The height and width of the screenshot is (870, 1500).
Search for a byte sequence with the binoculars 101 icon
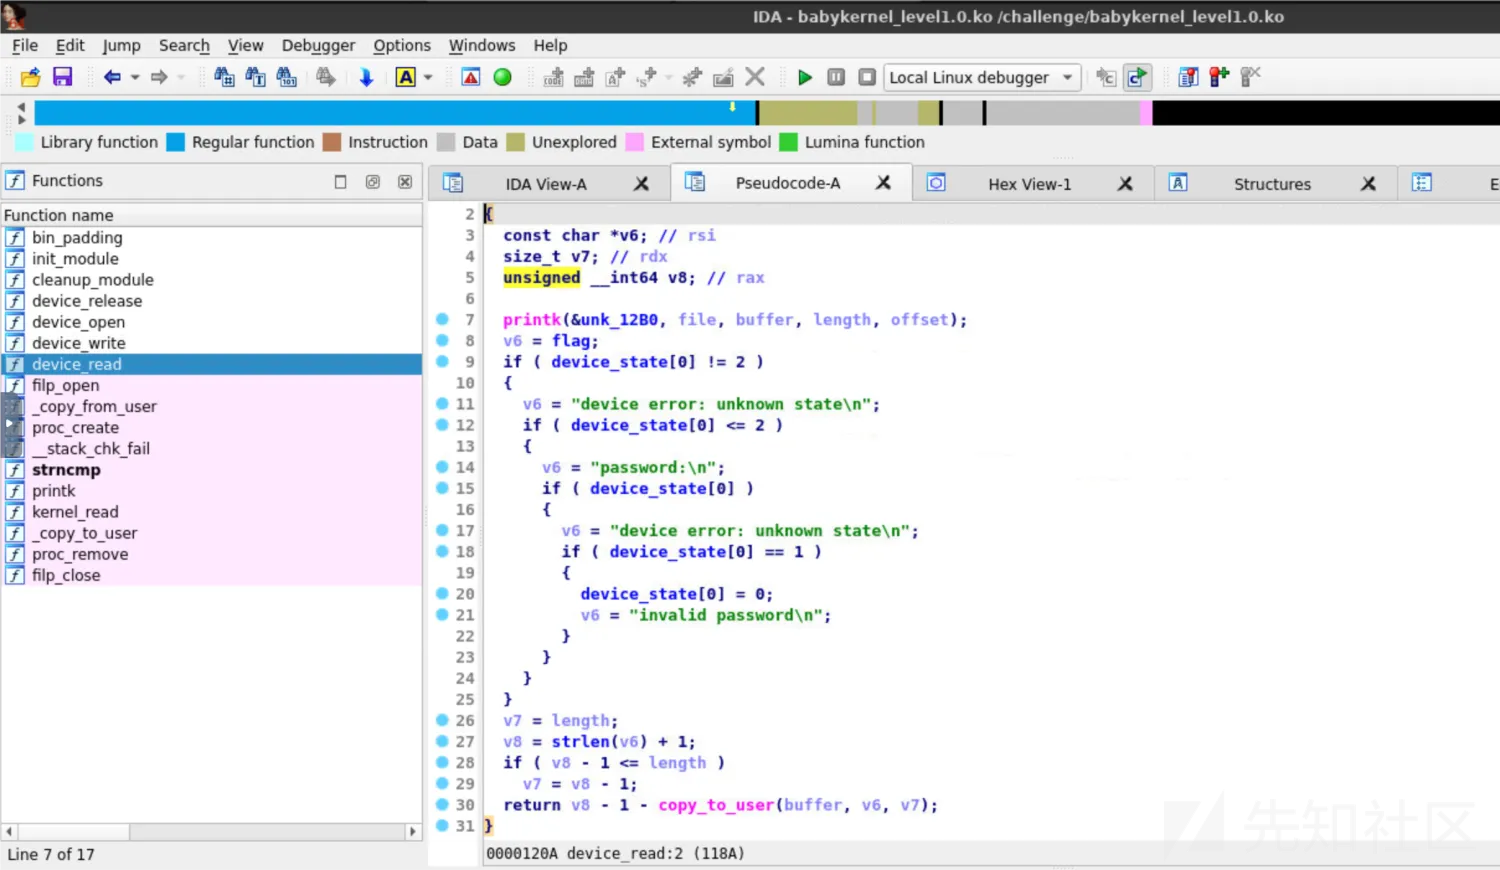tap(286, 77)
